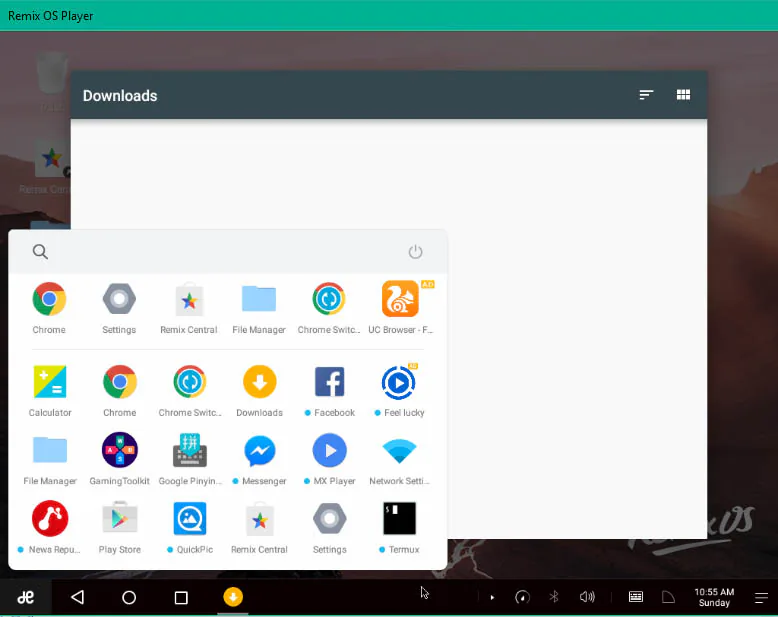The height and width of the screenshot is (617, 778).
Task: Click the power button in the launcher
Action: coord(415,252)
